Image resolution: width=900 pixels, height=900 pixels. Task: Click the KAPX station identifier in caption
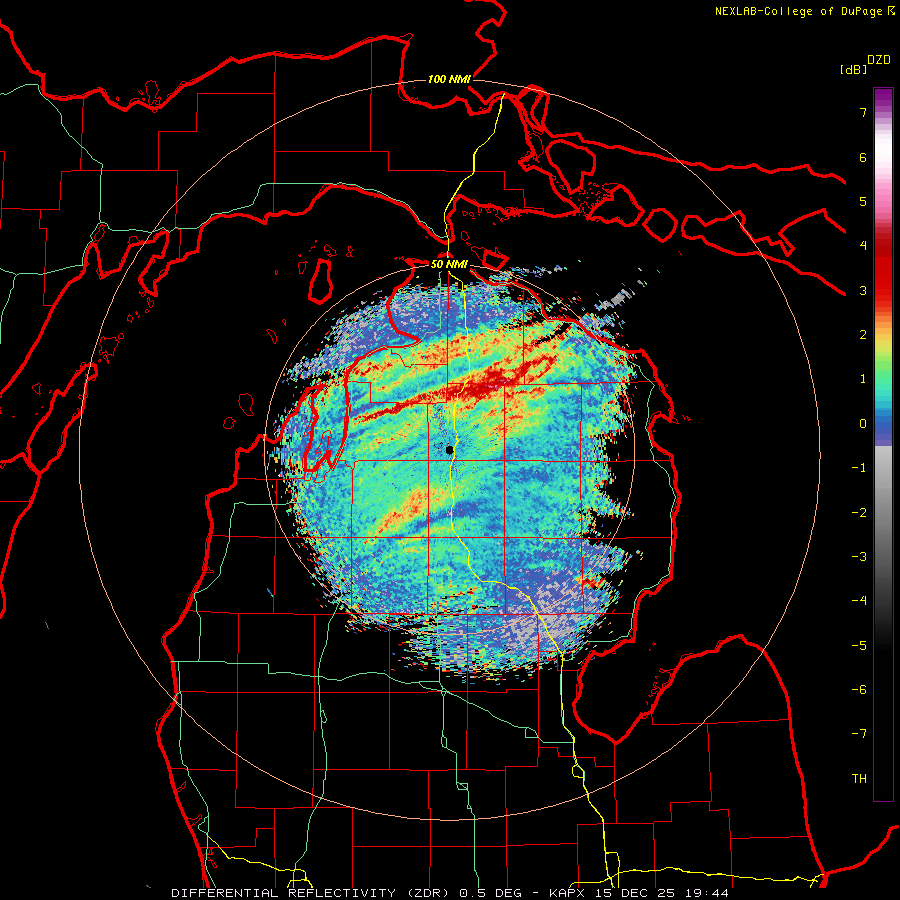click(569, 893)
